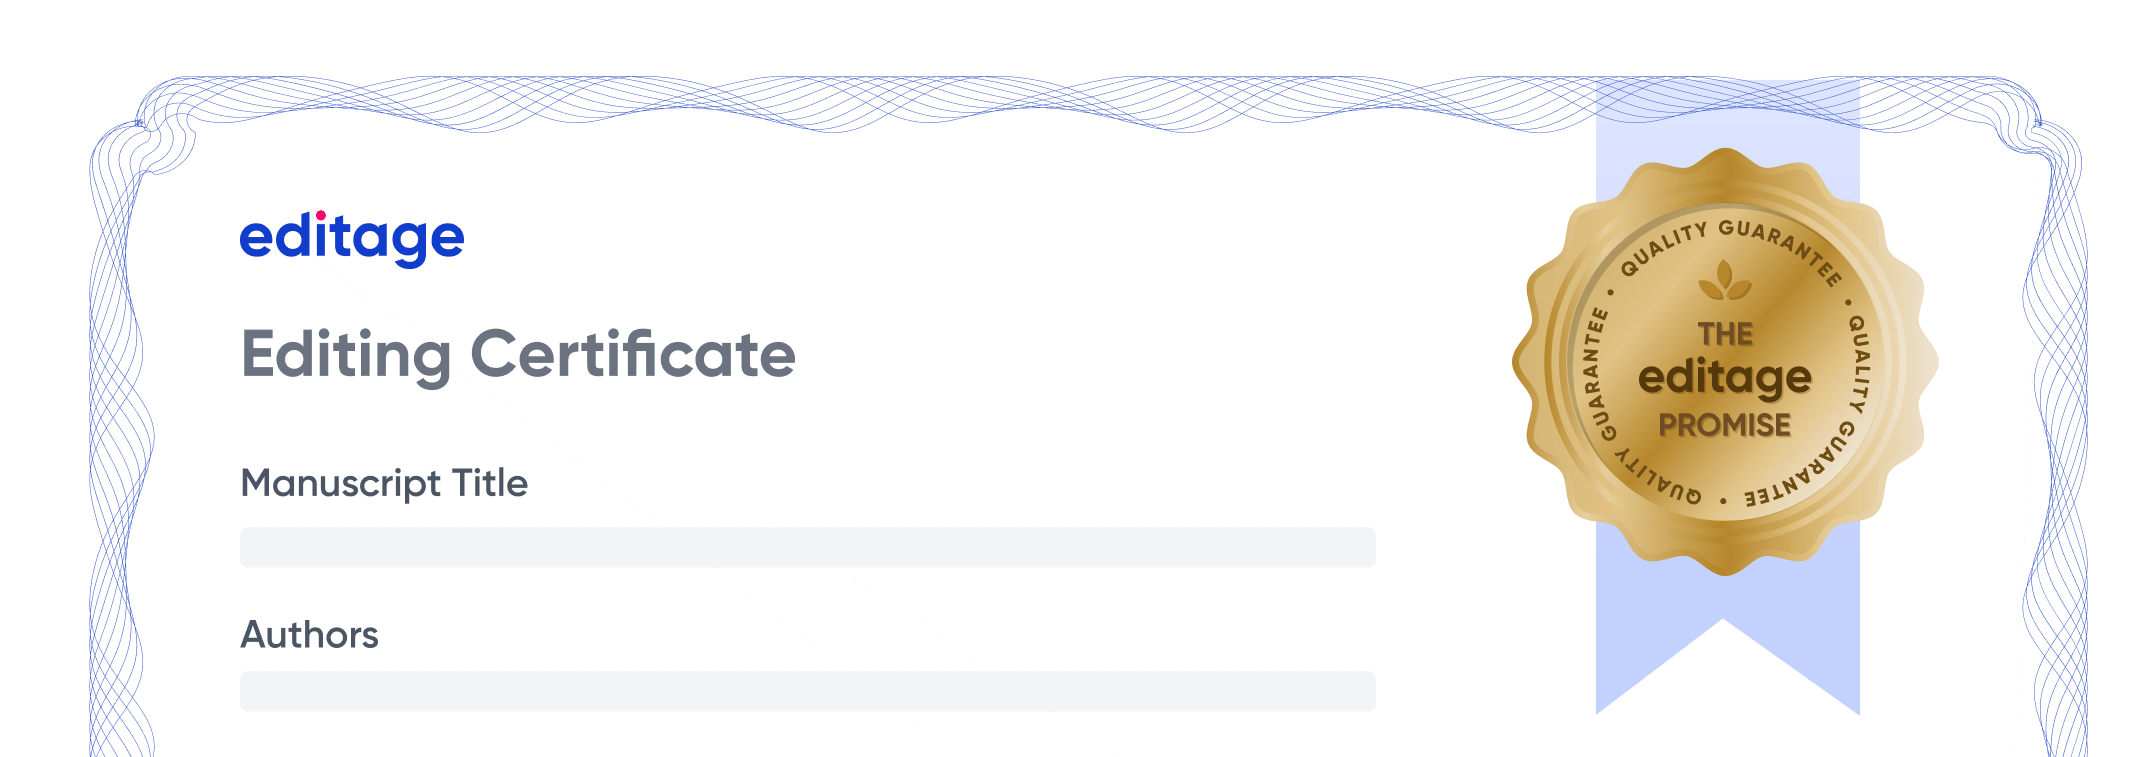The width and height of the screenshot is (2148, 757).
Task: Click the editage logo
Action: point(352,239)
